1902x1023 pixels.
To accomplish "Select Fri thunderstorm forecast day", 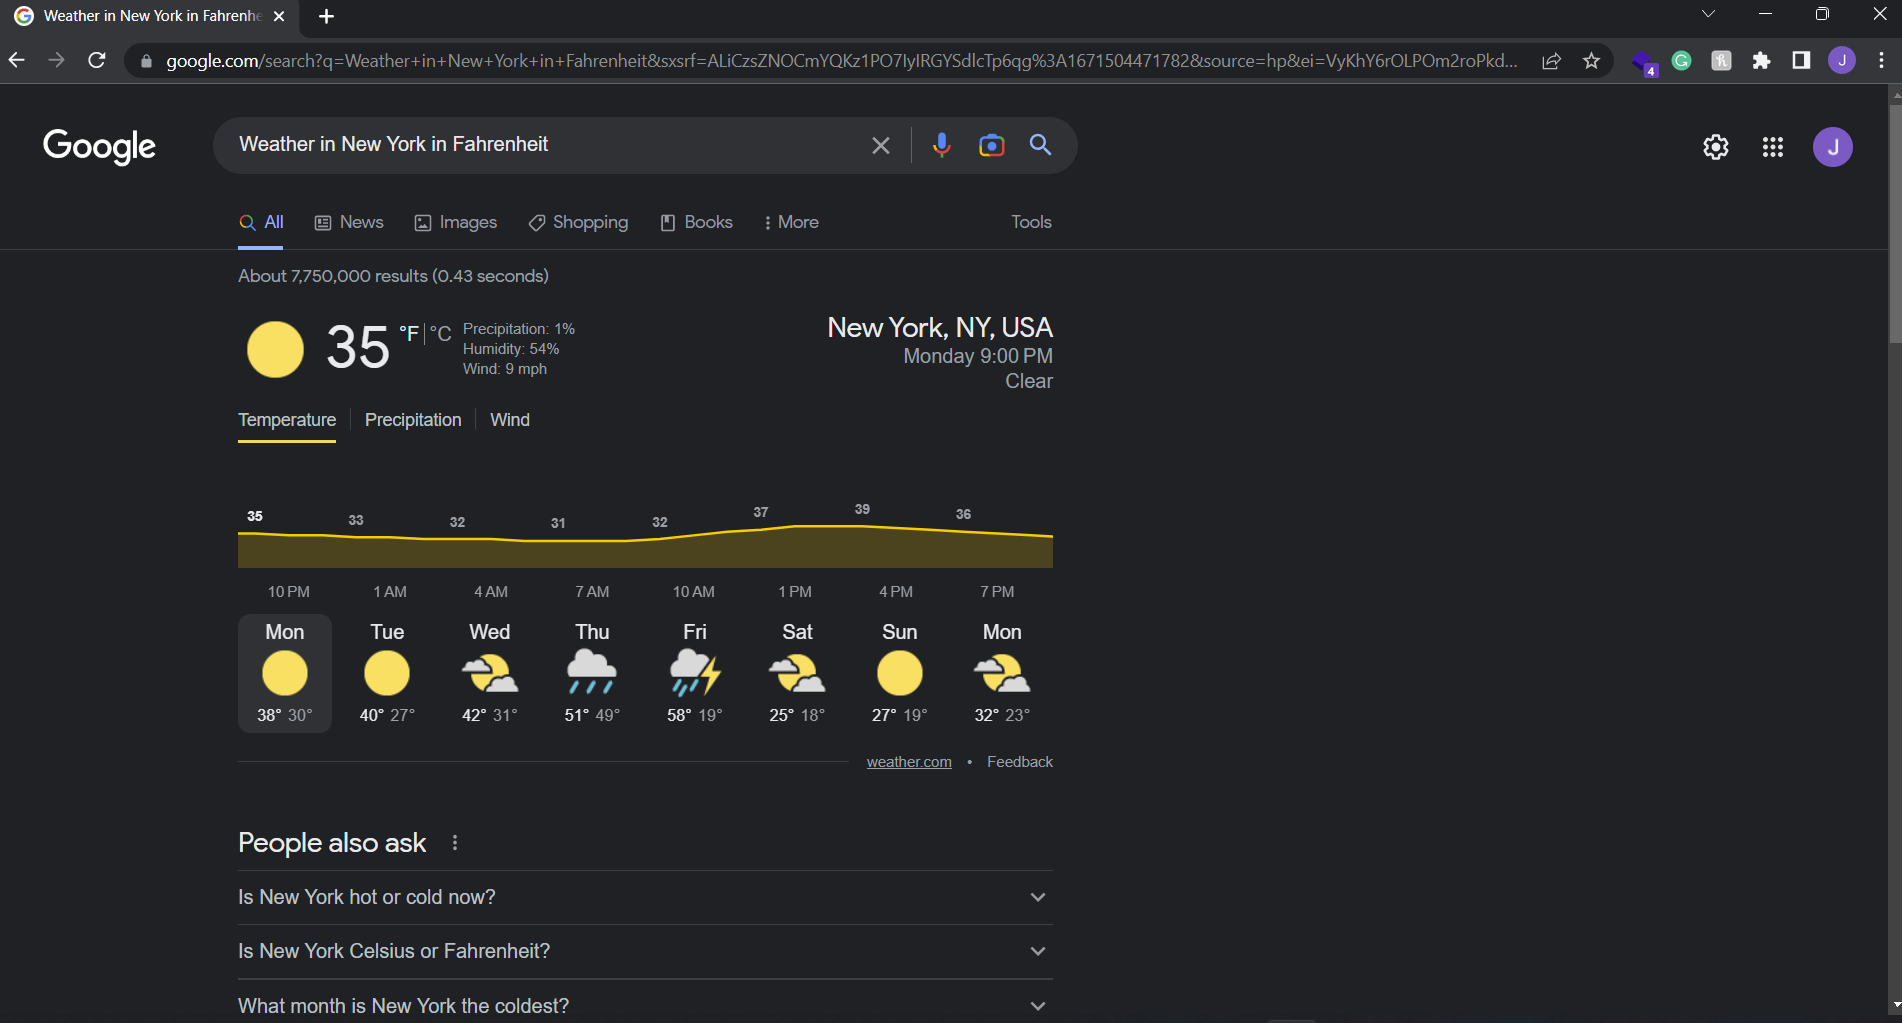I will click(695, 673).
